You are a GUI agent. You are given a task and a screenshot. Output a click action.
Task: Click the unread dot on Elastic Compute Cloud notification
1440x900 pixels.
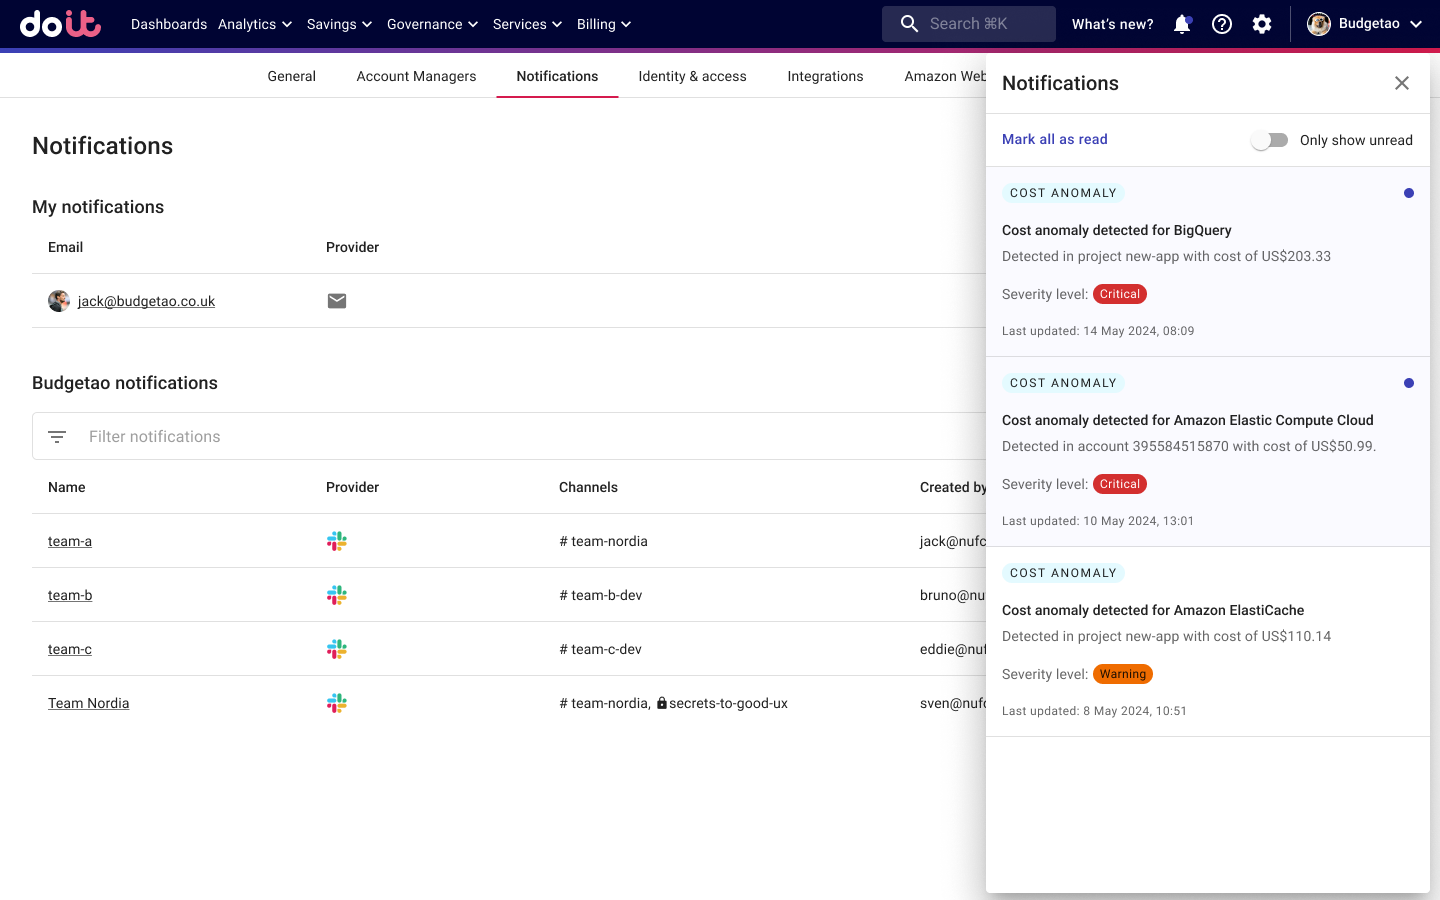coord(1409,383)
